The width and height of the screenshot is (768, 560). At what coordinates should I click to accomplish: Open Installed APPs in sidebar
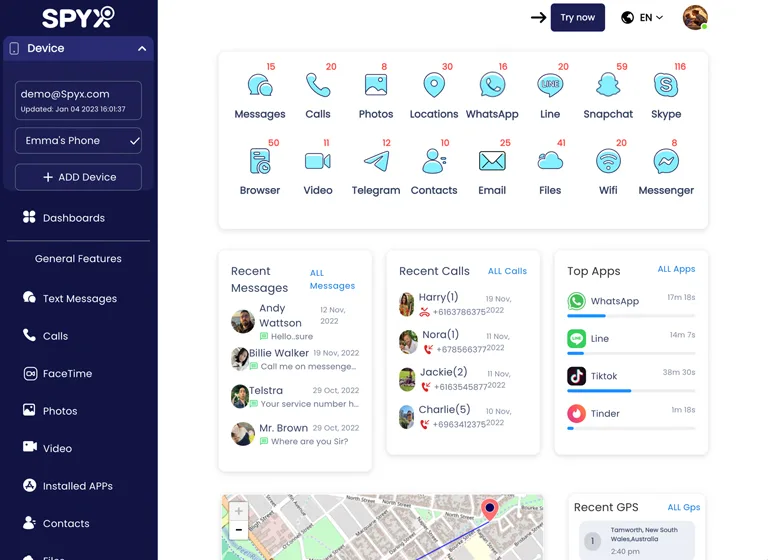(x=68, y=486)
